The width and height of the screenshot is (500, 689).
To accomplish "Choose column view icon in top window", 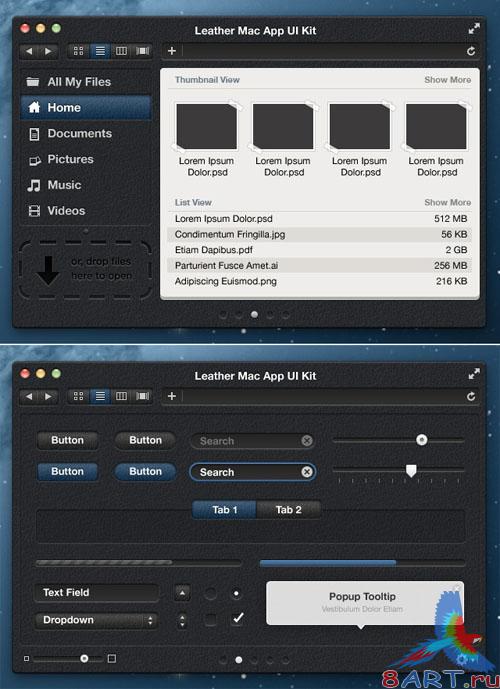I will coord(121,51).
